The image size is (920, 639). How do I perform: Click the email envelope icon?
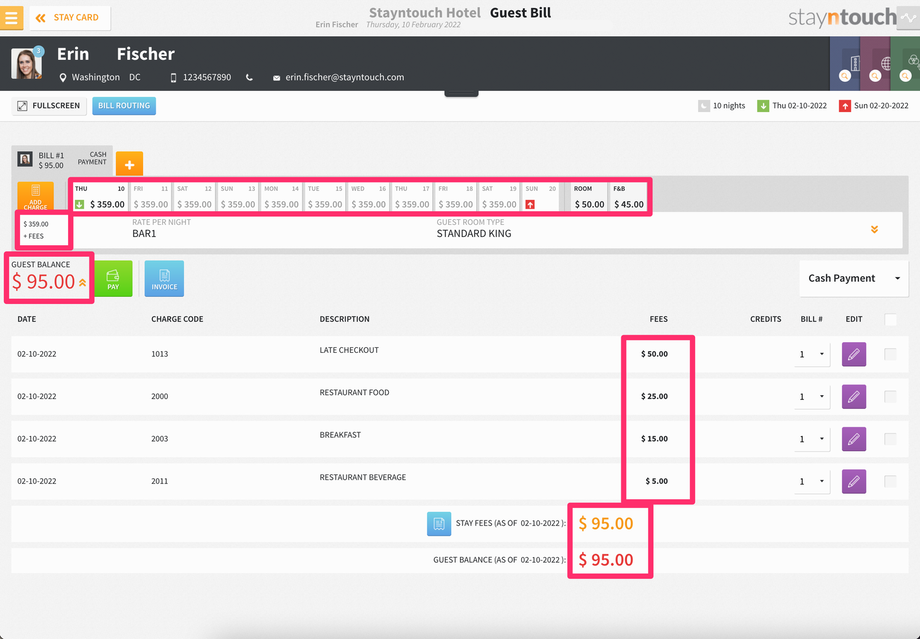[x=276, y=78]
